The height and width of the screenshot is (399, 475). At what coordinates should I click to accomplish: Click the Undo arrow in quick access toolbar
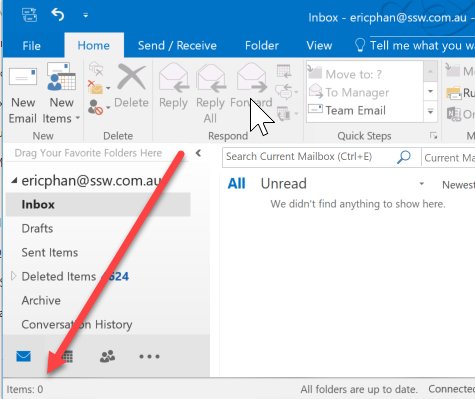[58, 15]
